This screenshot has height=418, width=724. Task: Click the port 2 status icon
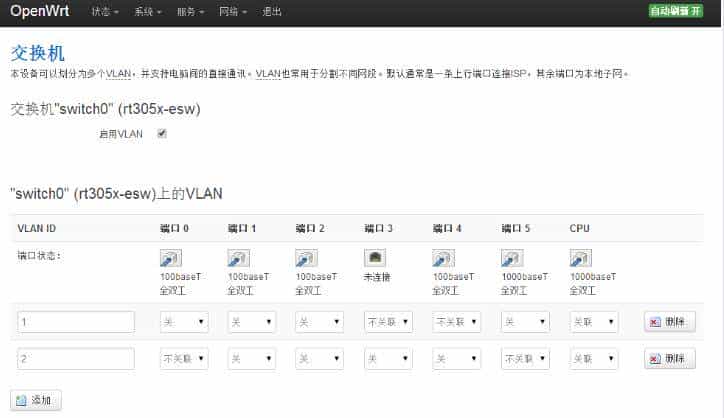point(307,258)
